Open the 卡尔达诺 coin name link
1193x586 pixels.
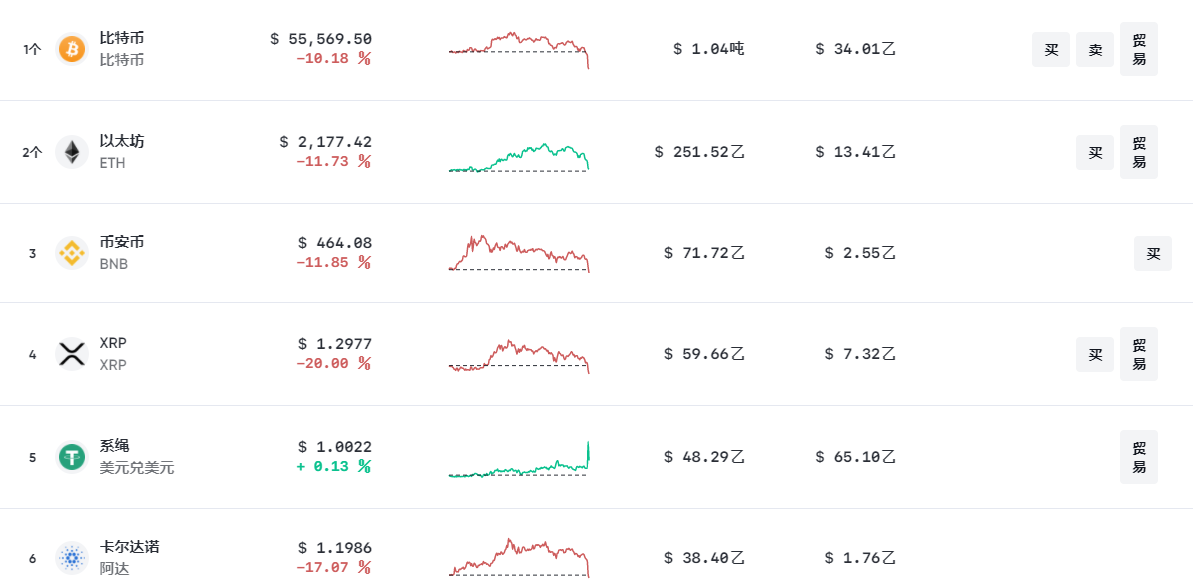point(130,547)
